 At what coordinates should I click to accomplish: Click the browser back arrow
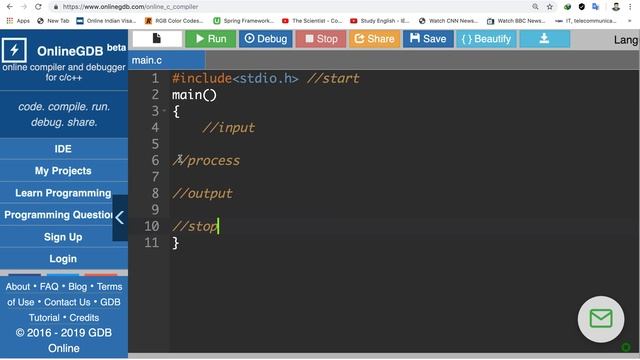(9, 7)
